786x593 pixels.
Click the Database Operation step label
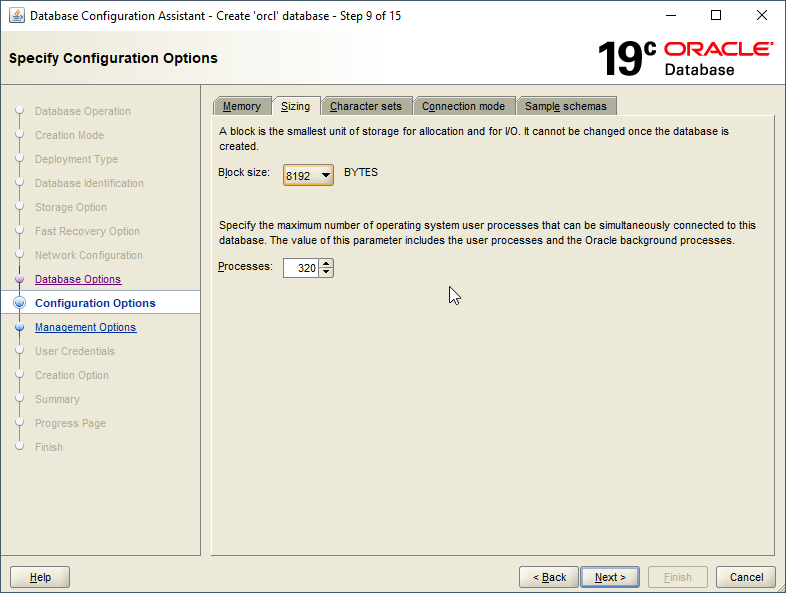coord(83,111)
